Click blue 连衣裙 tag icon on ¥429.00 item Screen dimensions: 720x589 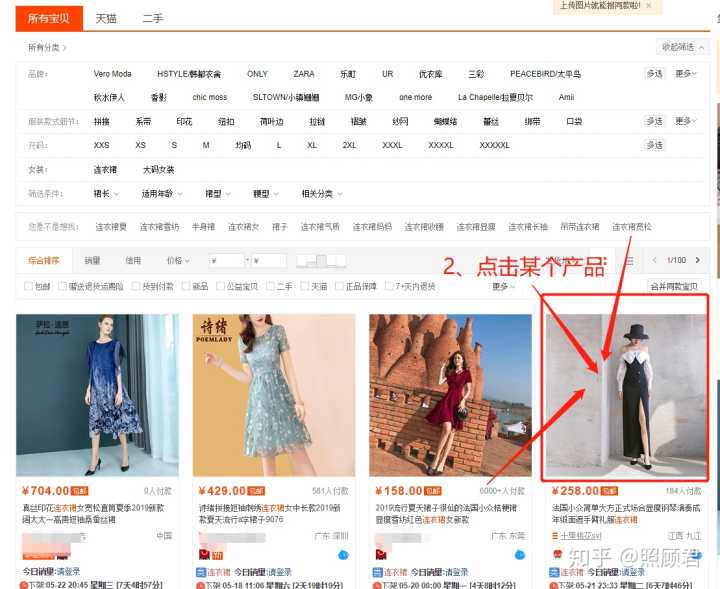(201, 572)
